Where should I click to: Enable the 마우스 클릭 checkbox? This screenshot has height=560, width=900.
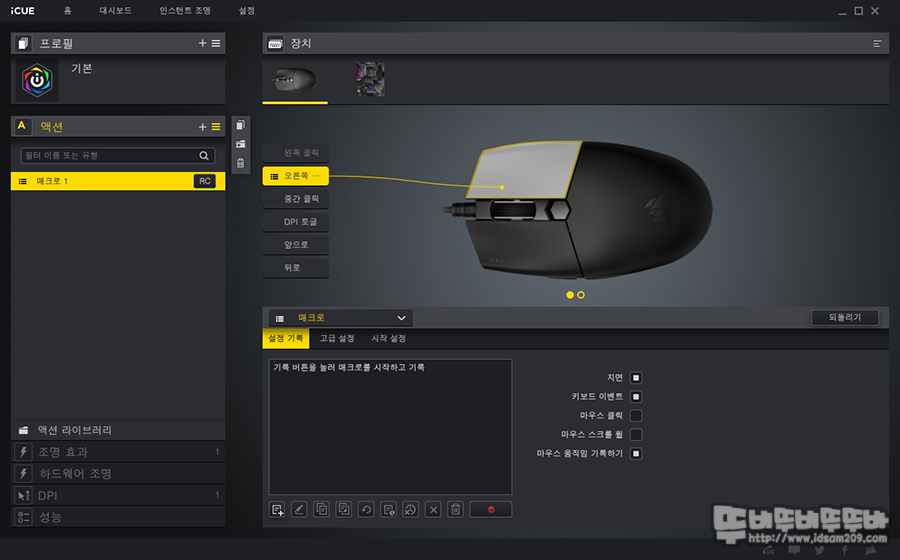point(636,415)
